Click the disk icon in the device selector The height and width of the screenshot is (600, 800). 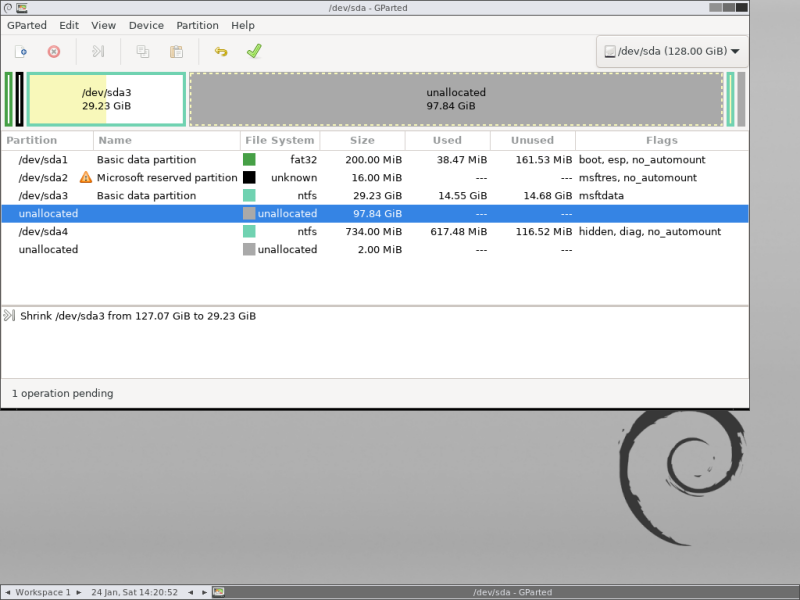(610, 51)
